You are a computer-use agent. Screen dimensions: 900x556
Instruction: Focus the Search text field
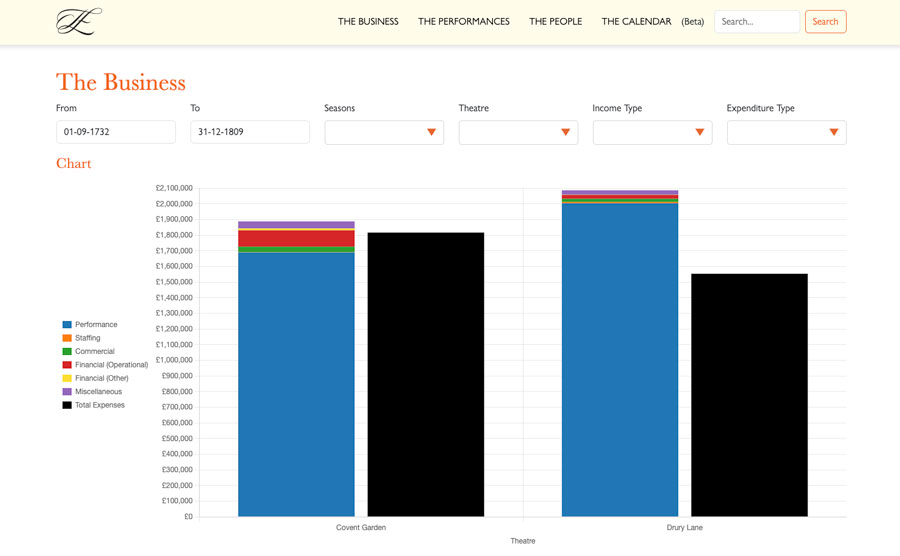tap(756, 22)
